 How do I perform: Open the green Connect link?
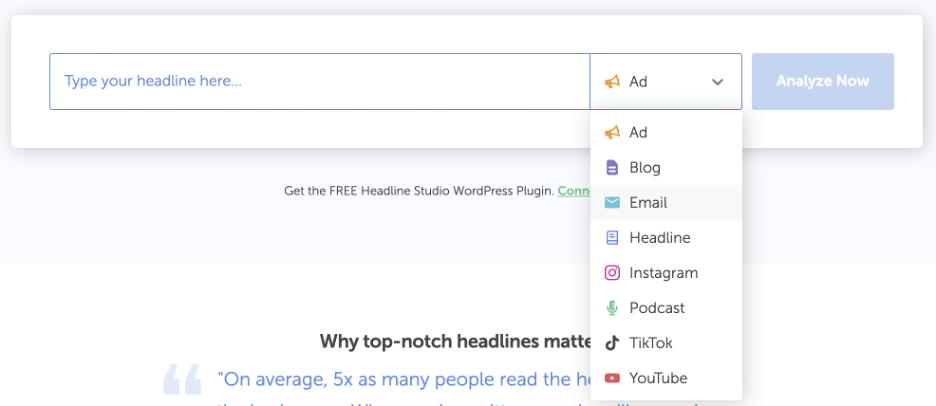pos(574,191)
